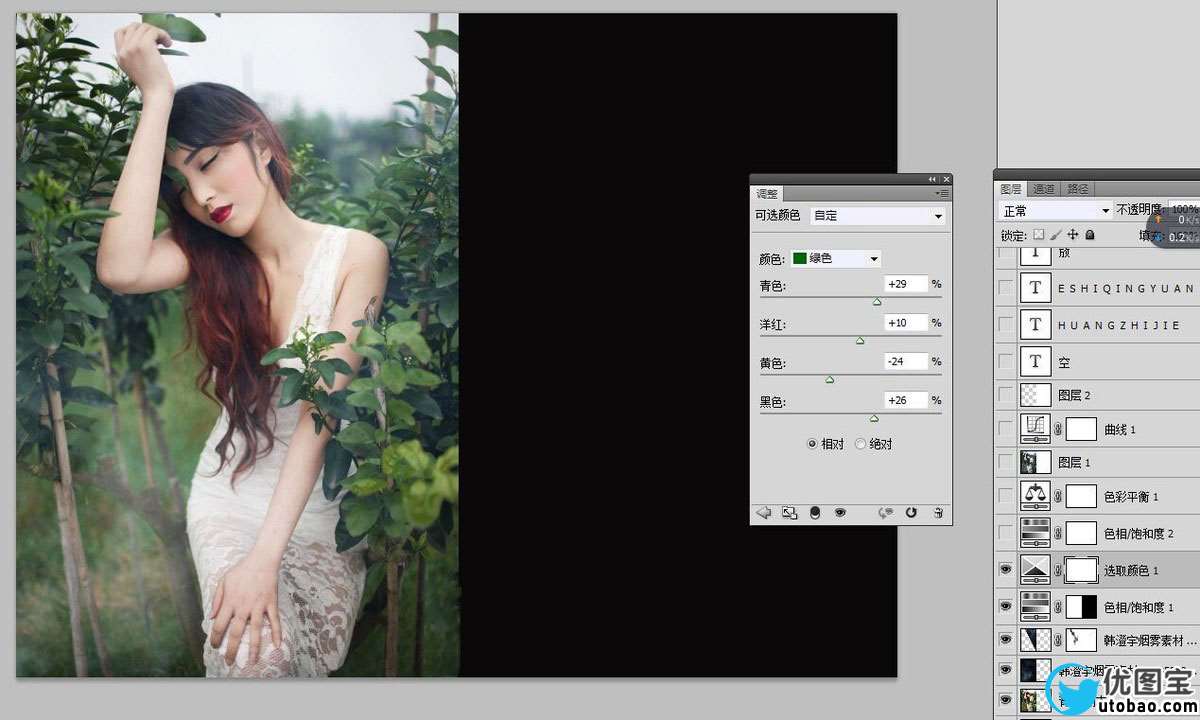Delete adjustment with the trash icon
This screenshot has height=720, width=1200.
(x=937, y=513)
